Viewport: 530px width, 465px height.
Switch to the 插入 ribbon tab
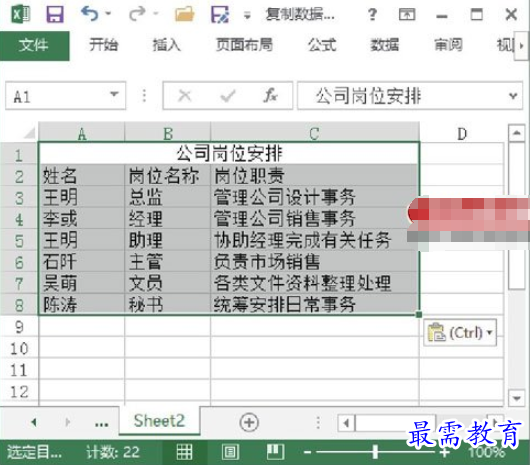click(166, 45)
